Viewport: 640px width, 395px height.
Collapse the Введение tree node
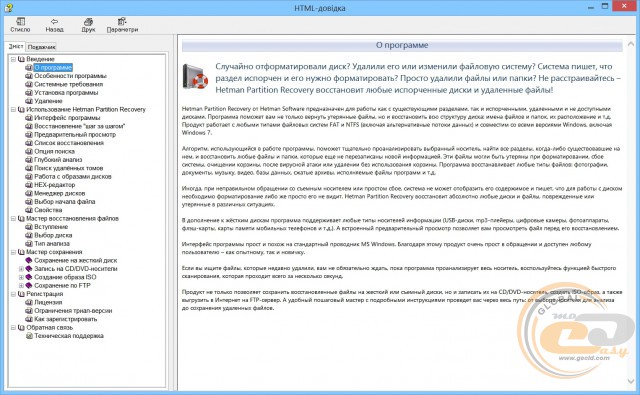13,59
